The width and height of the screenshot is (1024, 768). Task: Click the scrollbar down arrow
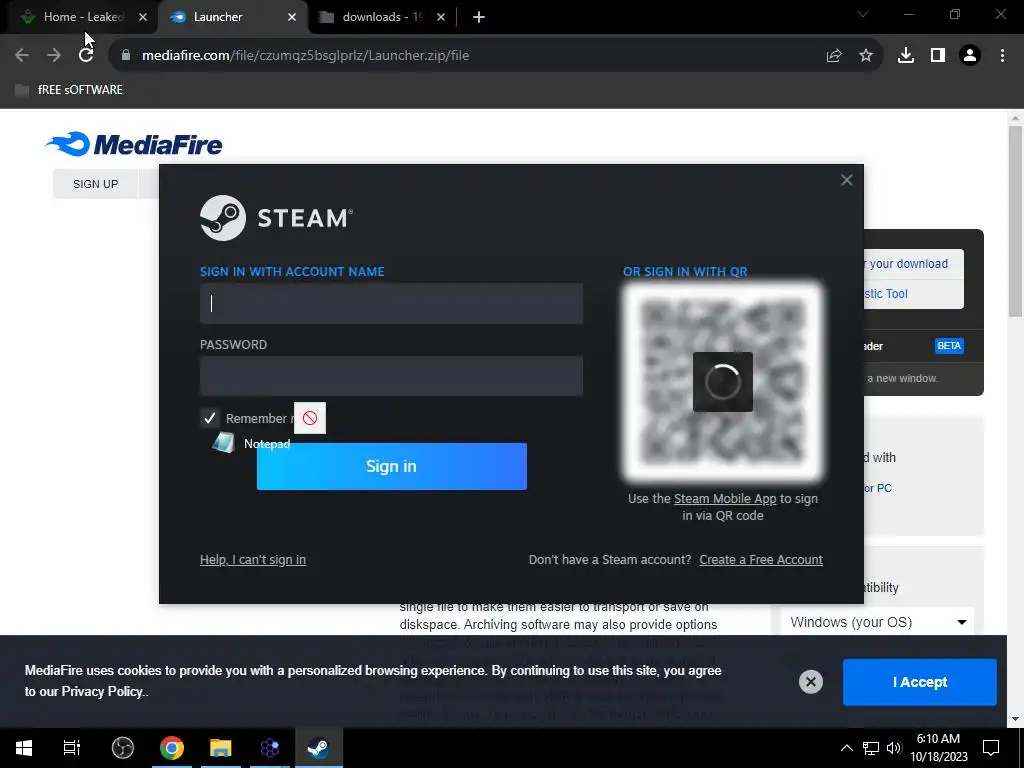tap(1015, 719)
